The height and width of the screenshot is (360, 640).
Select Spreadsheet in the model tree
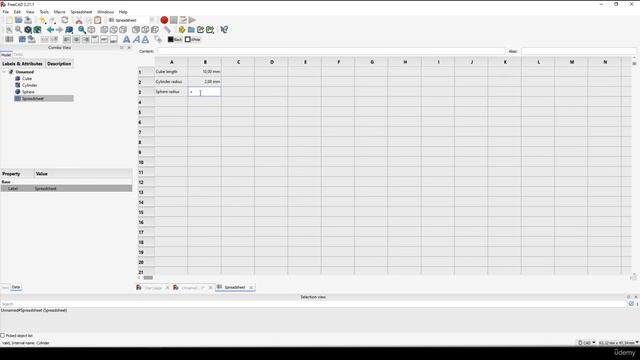pyautogui.click(x=33, y=99)
